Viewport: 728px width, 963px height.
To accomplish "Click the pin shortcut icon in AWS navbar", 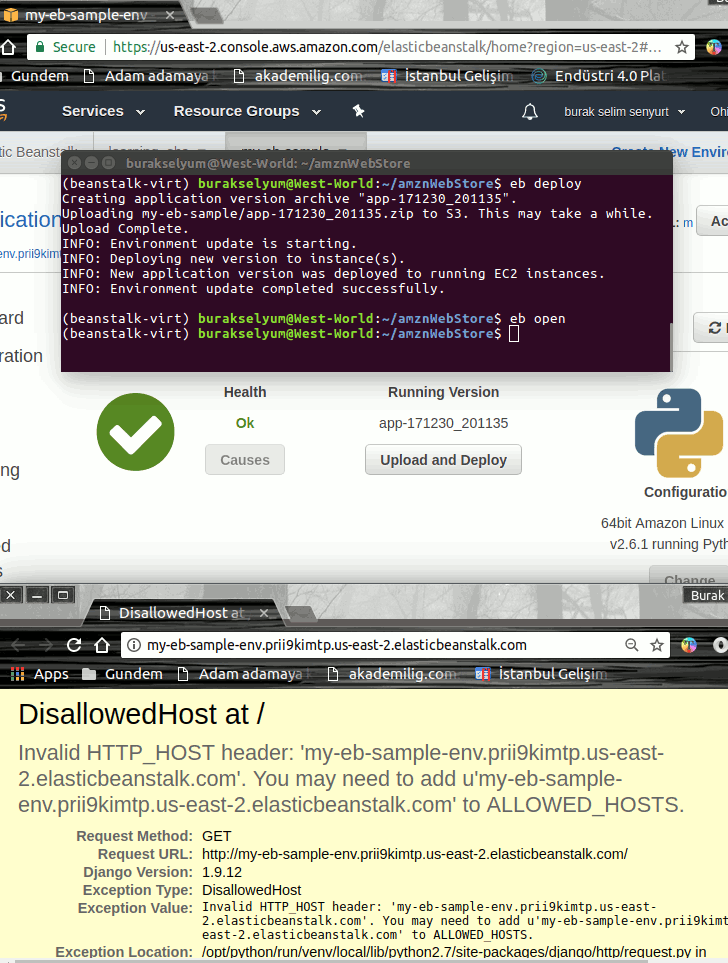I will click(x=358, y=111).
